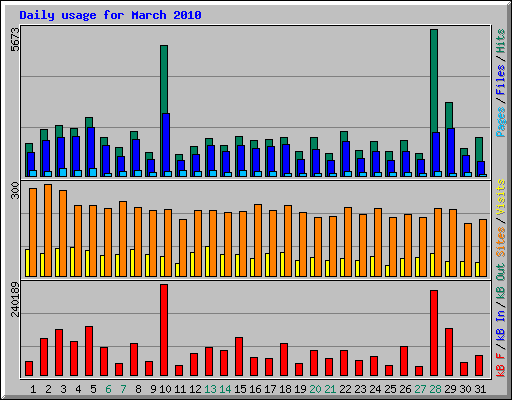Select the yellow Visits bar for day 25
This screenshot has width=512, height=400.
[387, 271]
